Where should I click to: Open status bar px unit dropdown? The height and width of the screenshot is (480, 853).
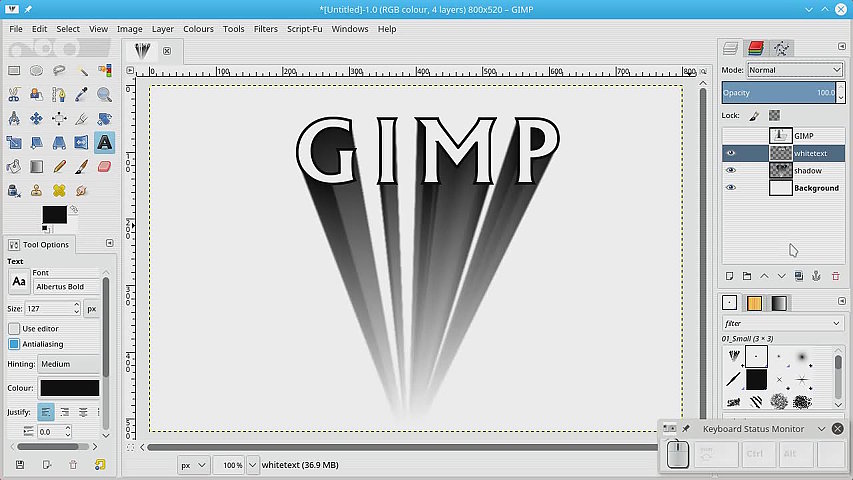(193, 465)
